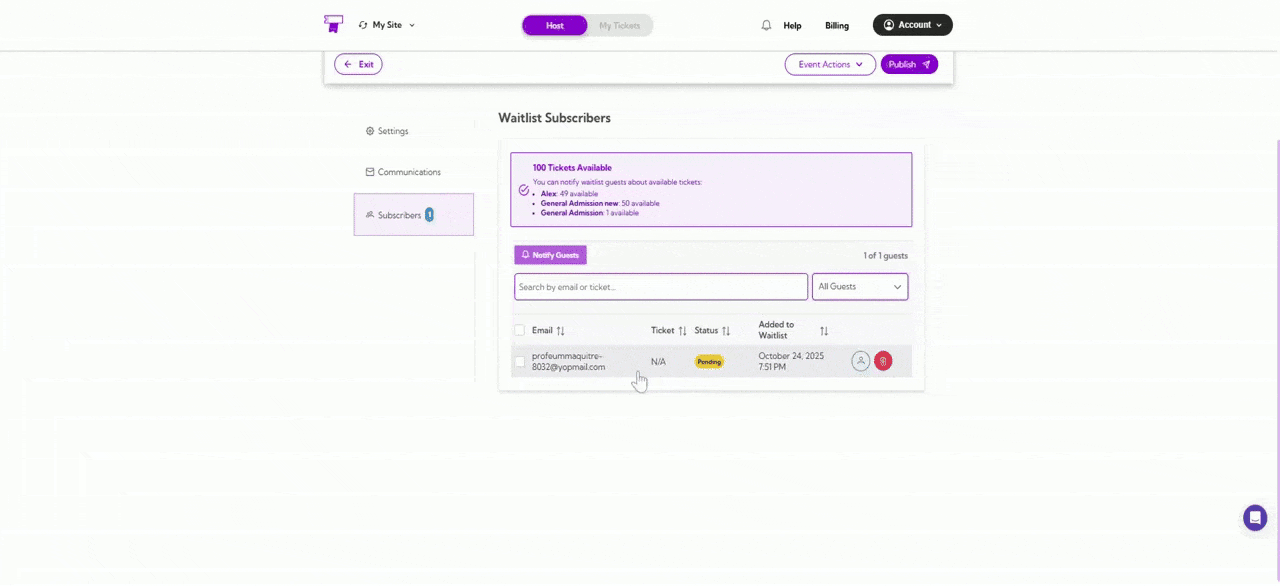Open the Account menu chevron
Image resolution: width=1280 pixels, height=586 pixels.
(x=938, y=25)
